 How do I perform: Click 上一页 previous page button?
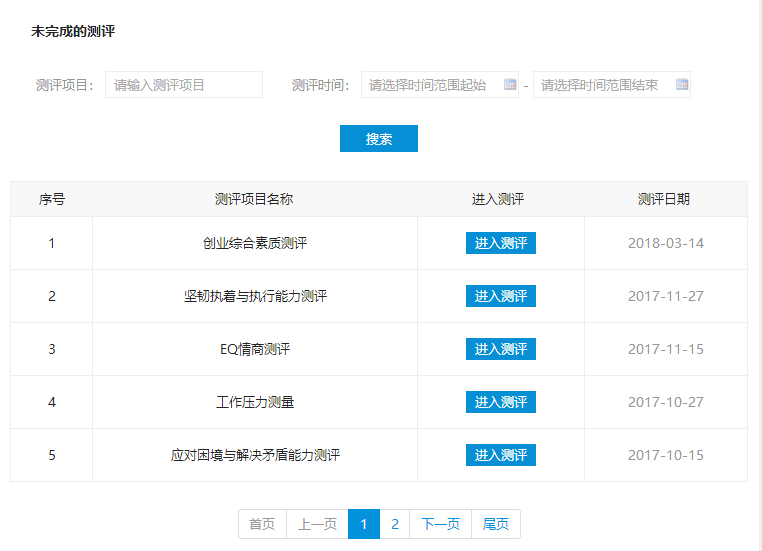[317, 524]
